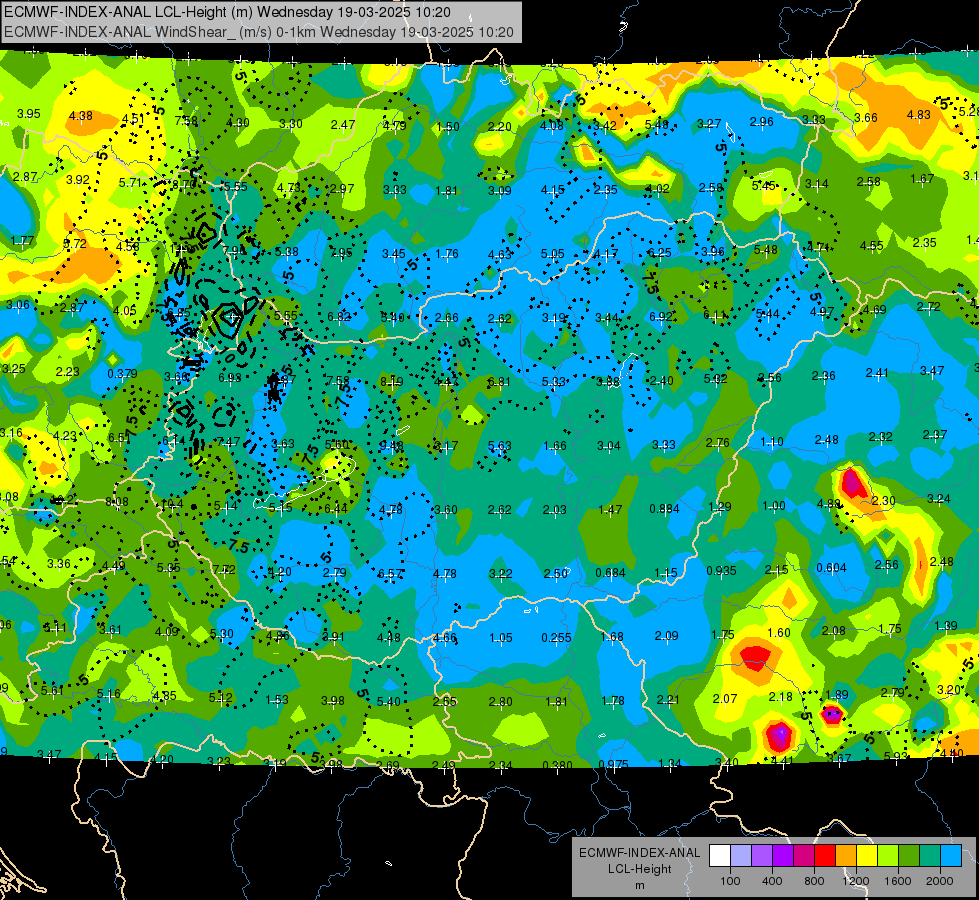Click the wind shear value 2.07
The width and height of the screenshot is (979, 900).
(725, 698)
